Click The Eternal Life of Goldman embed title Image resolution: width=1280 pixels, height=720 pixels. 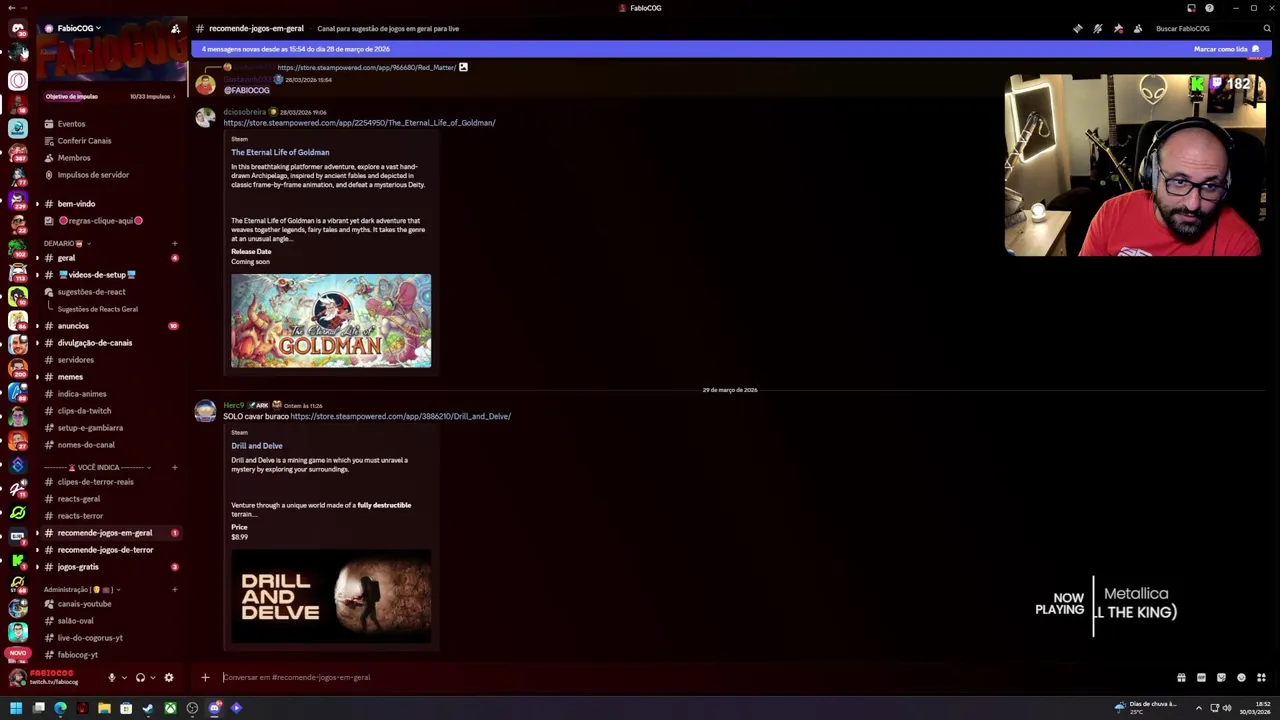(280, 152)
